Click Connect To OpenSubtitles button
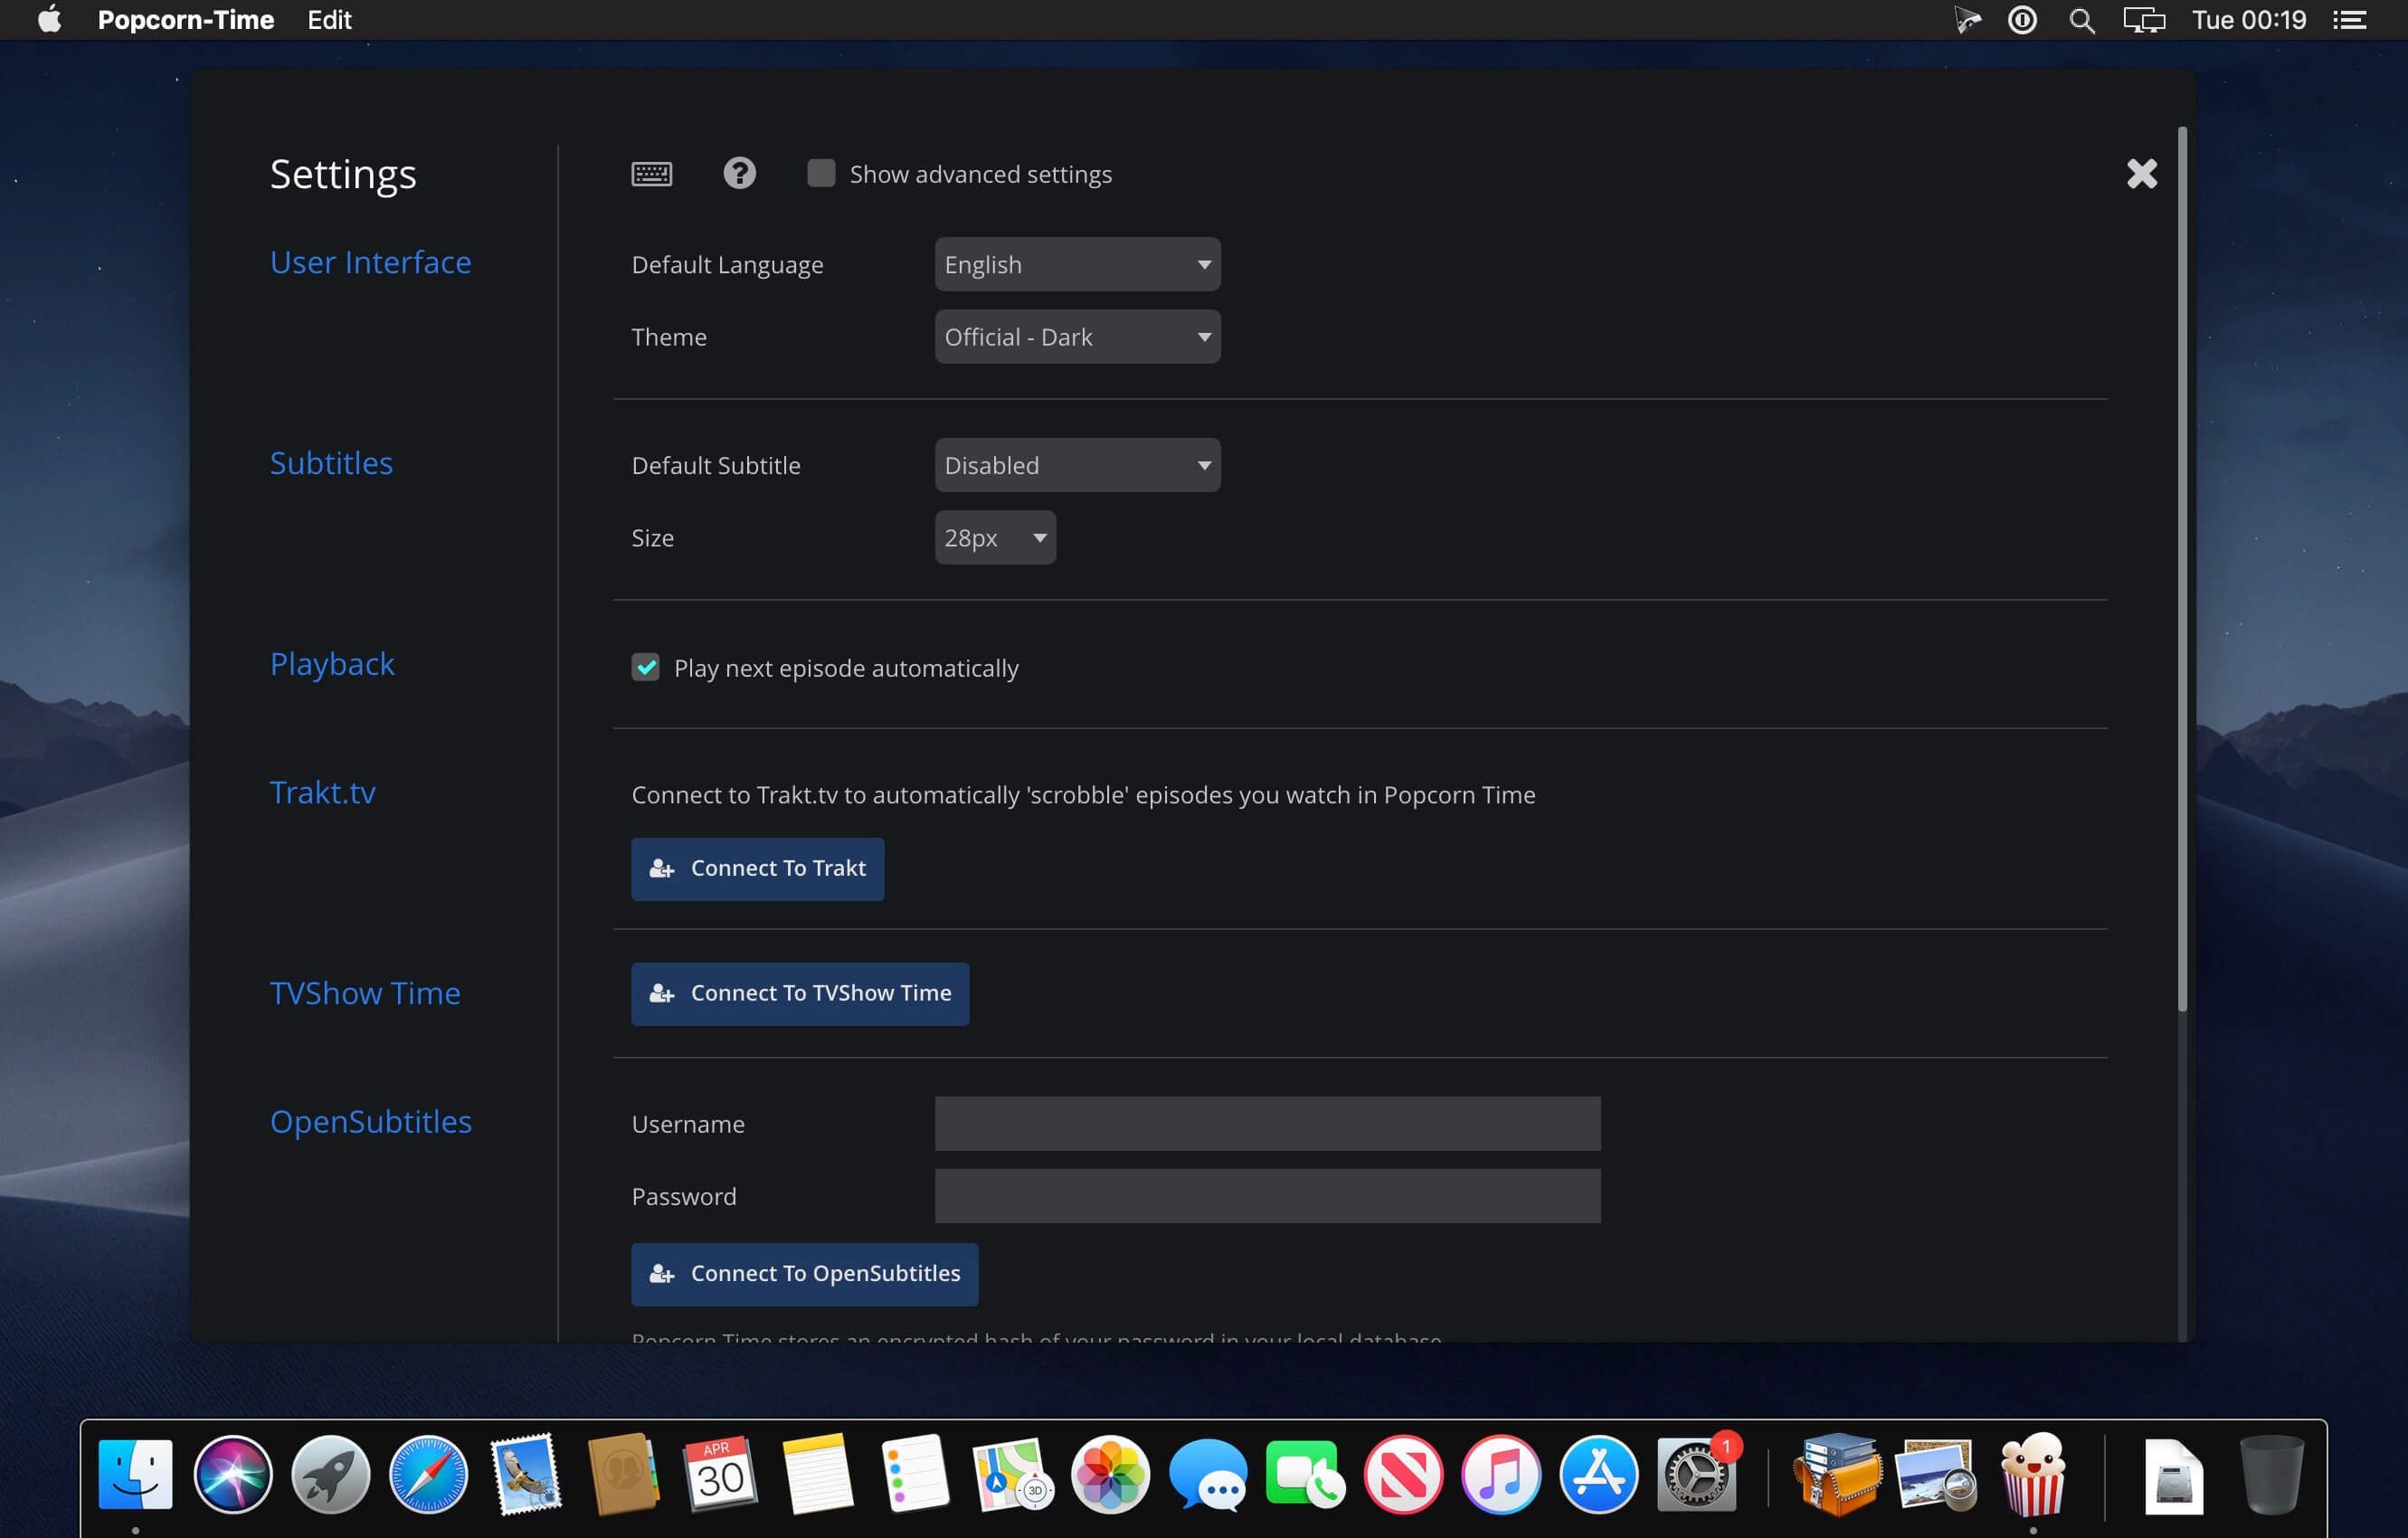 (804, 1274)
